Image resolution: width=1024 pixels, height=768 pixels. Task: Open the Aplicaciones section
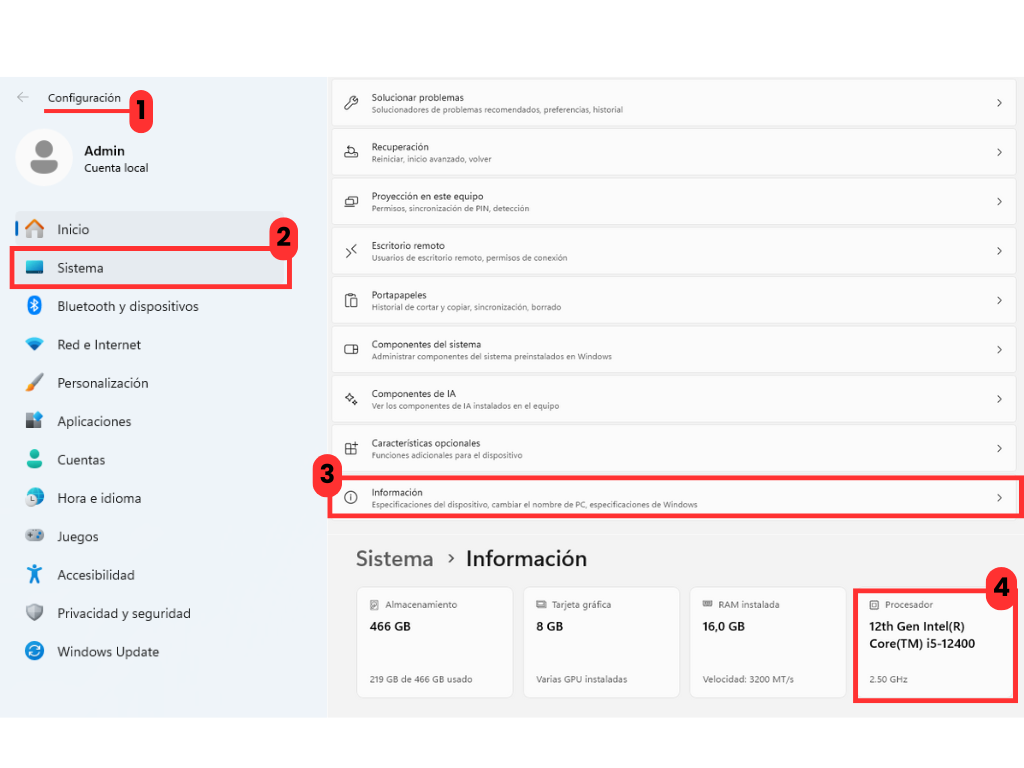(94, 422)
